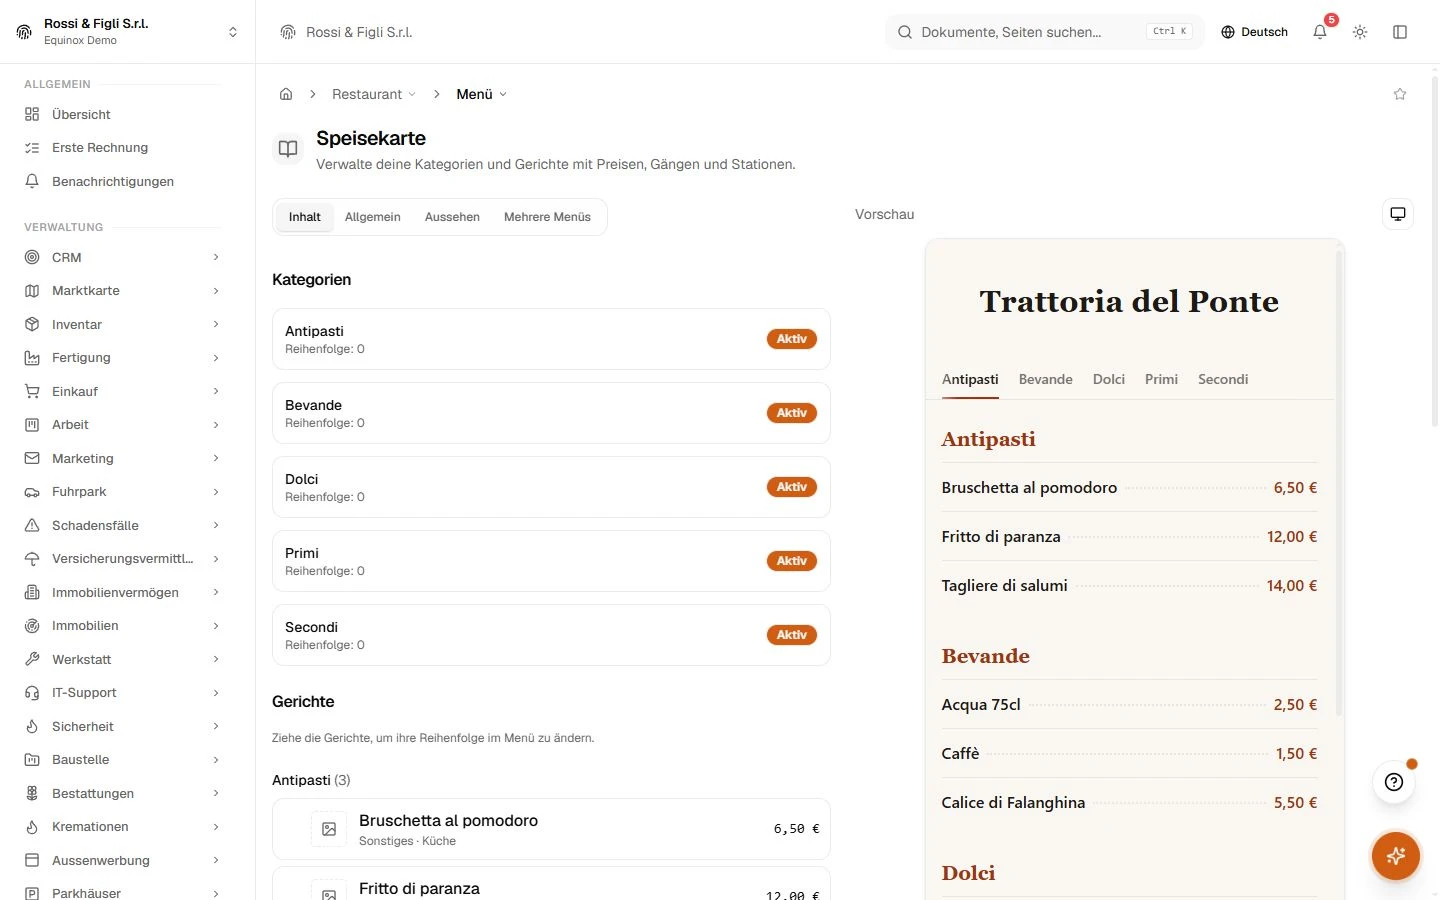The height and width of the screenshot is (900, 1440).
Task: Mark page as favorite with star icon
Action: click(1400, 94)
